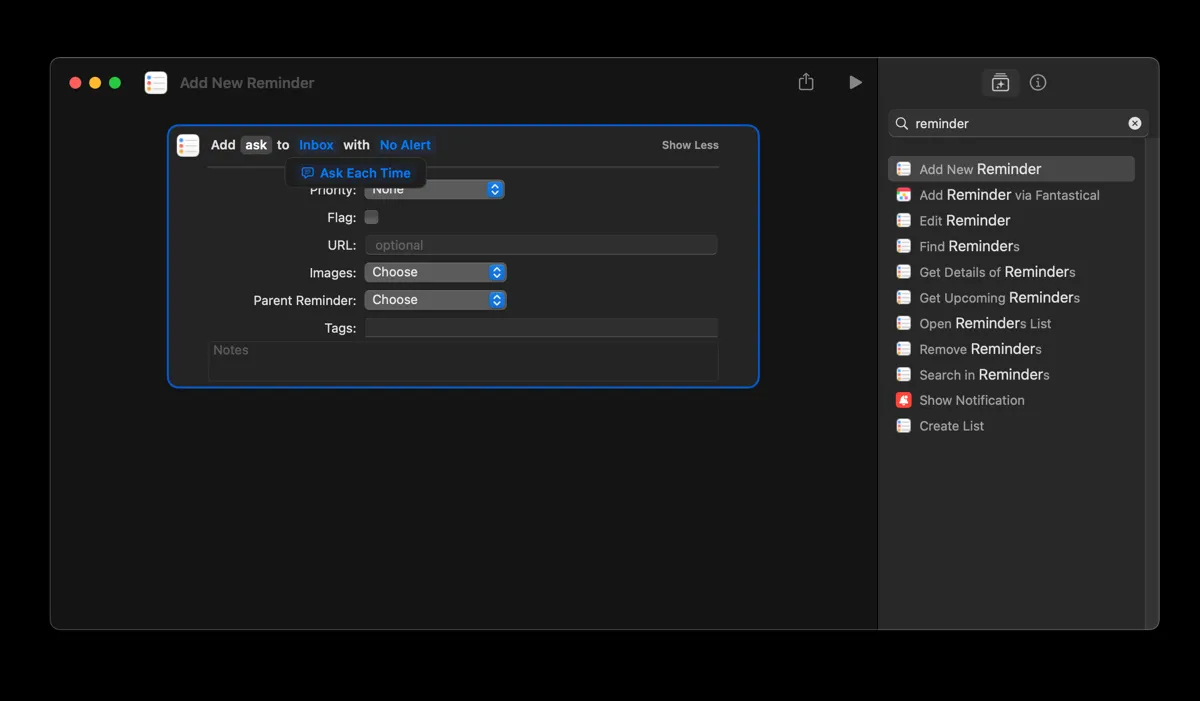Click the reminder search field
The height and width of the screenshot is (701, 1200).
click(x=1018, y=123)
